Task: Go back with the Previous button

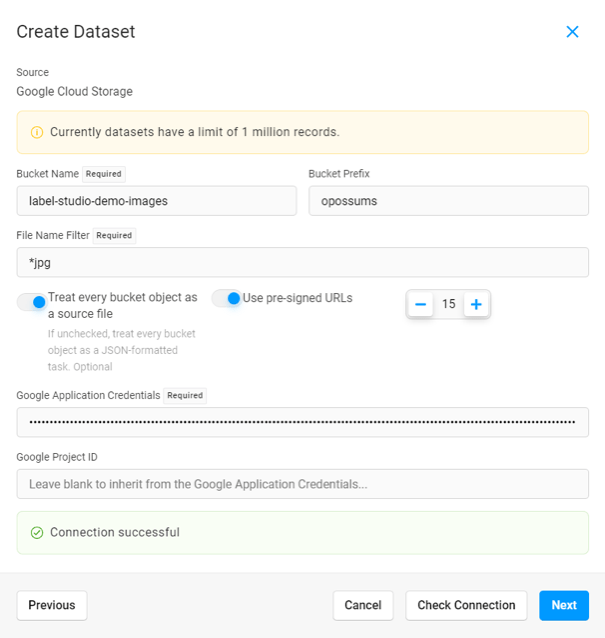Action: (52, 605)
